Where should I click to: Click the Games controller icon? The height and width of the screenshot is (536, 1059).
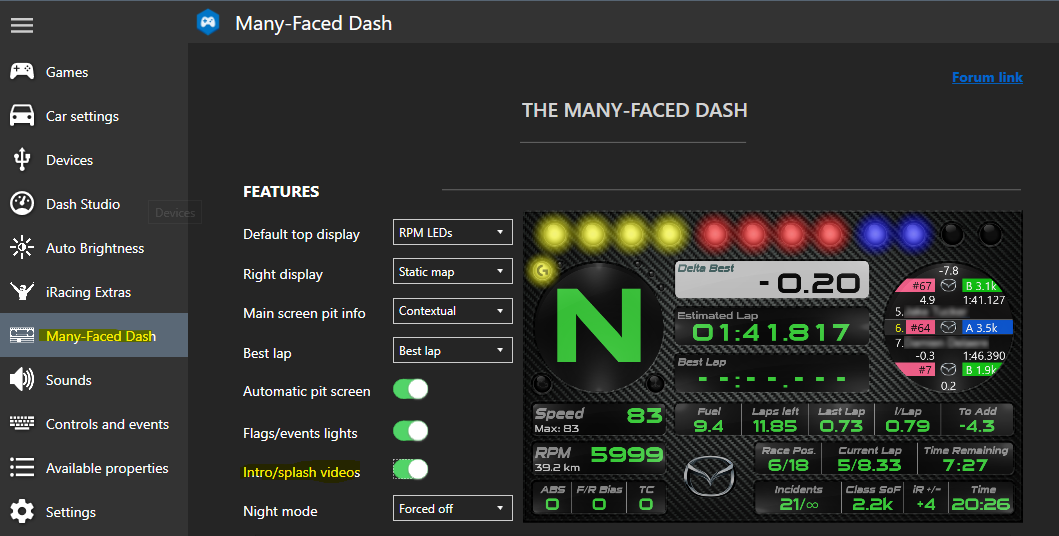pyautogui.click(x=22, y=72)
